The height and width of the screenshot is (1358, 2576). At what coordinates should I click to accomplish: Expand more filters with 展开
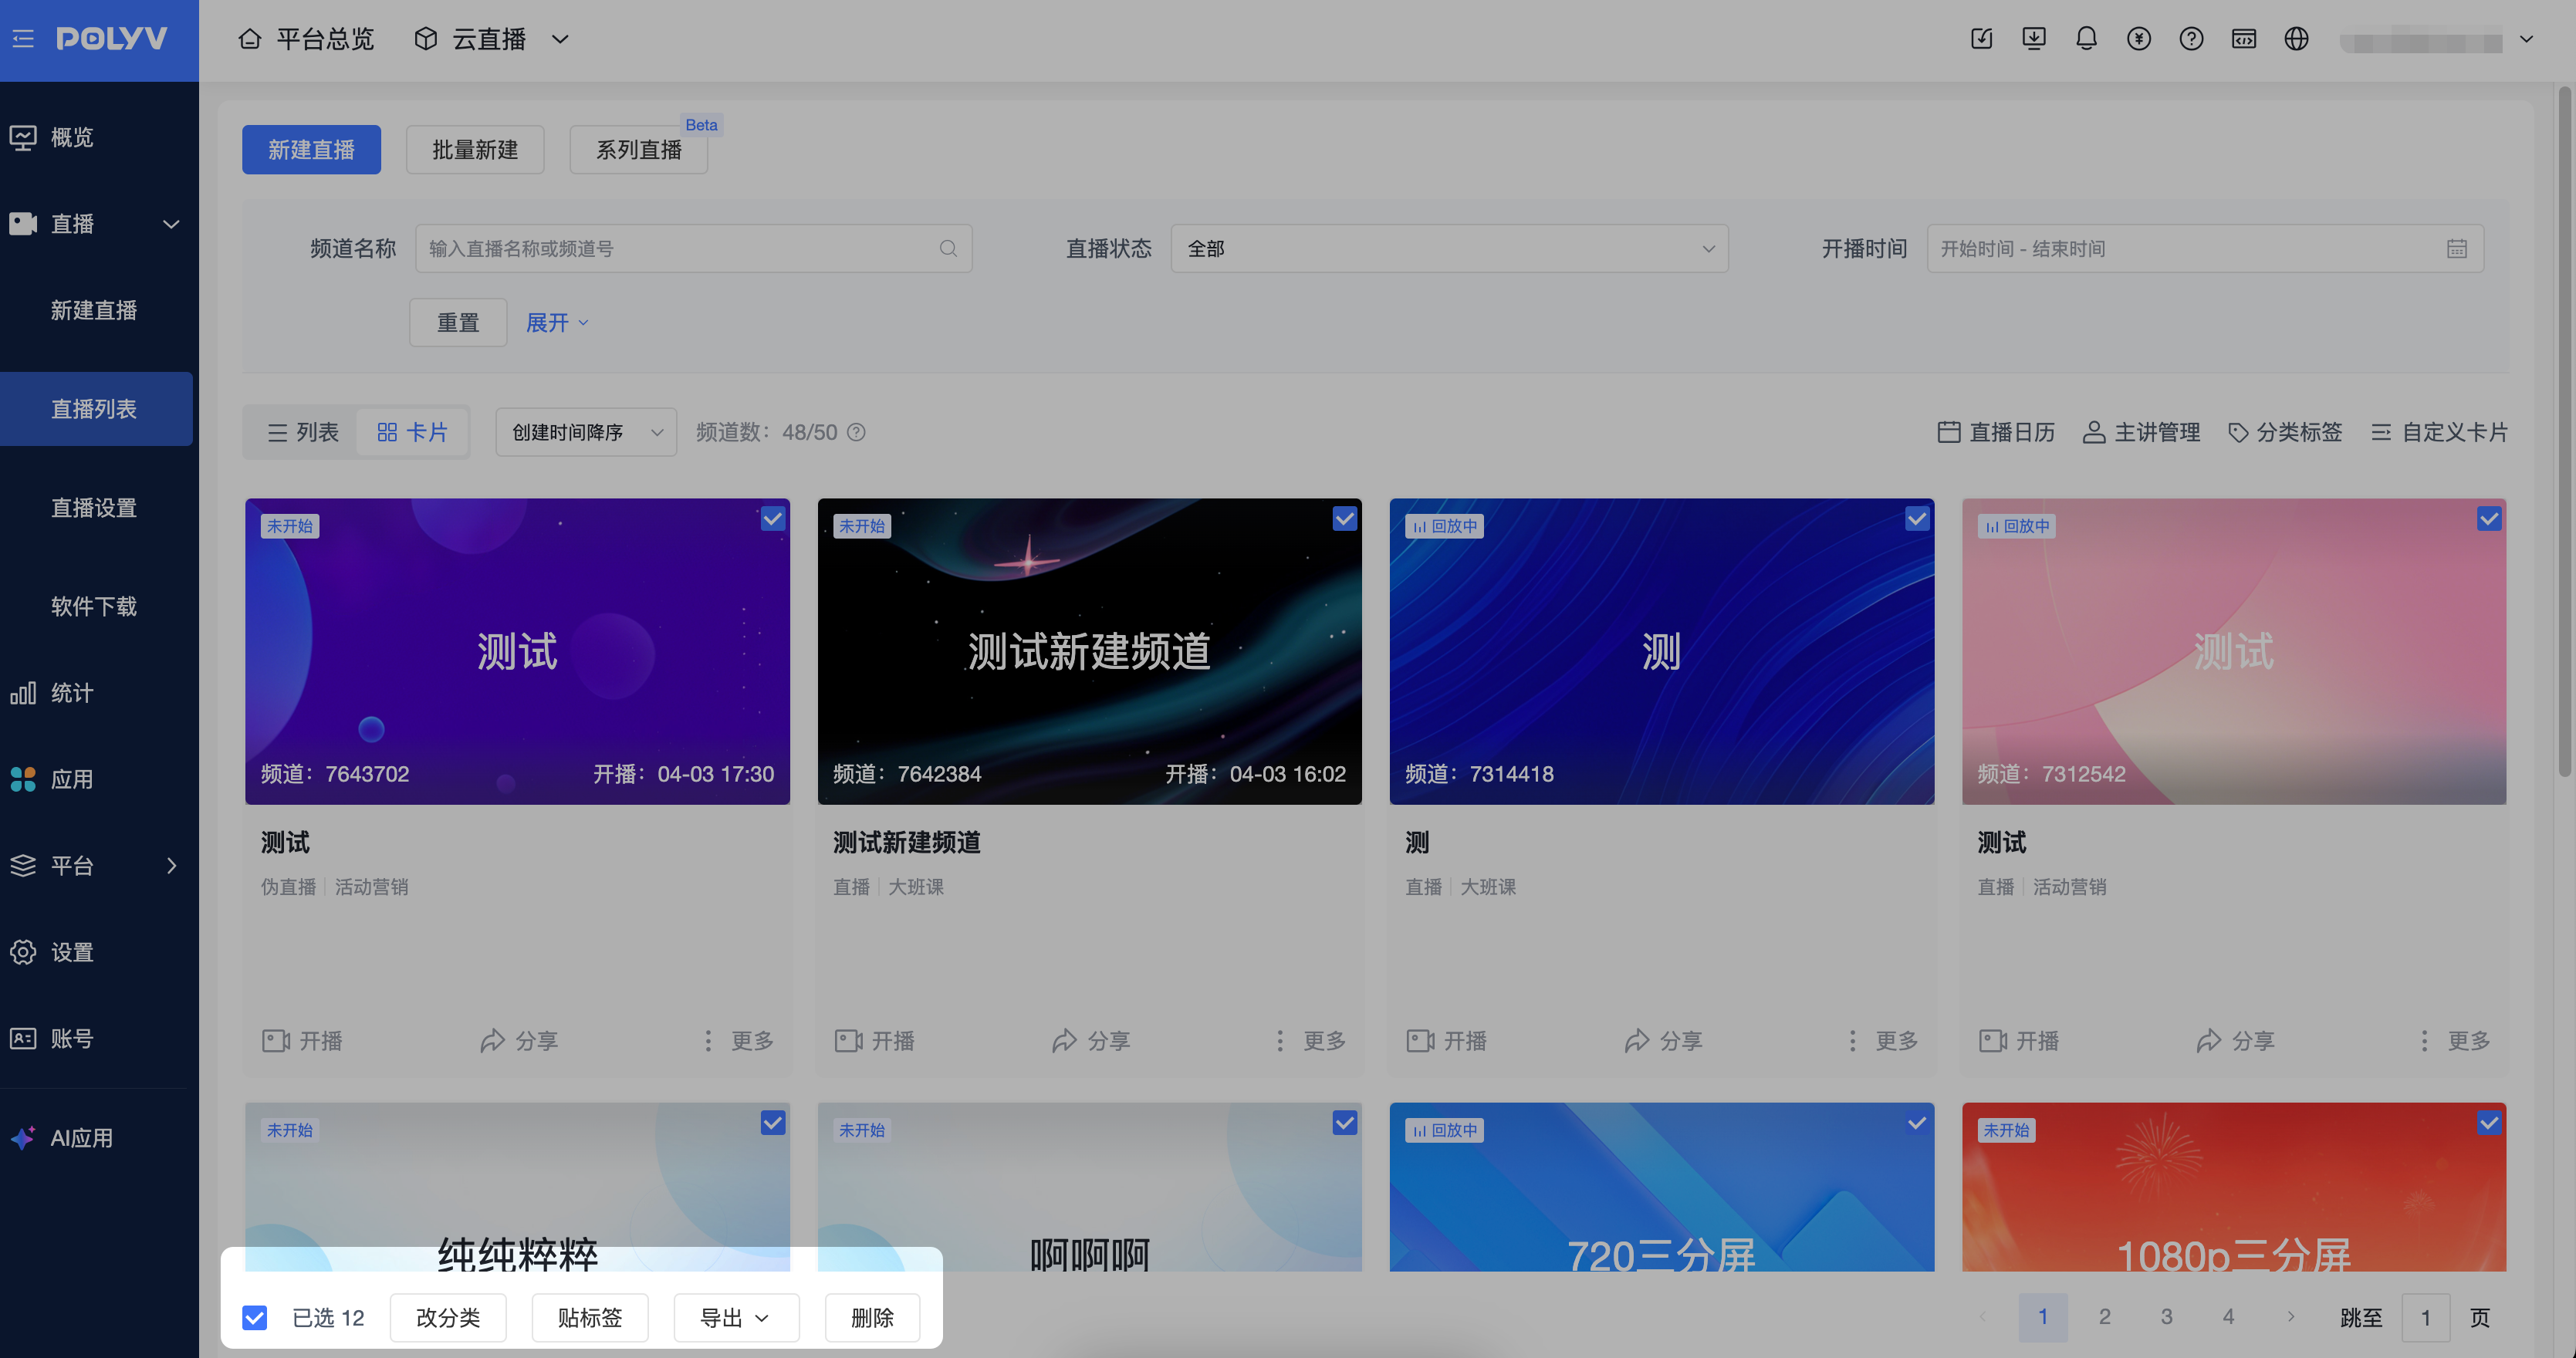pyautogui.click(x=557, y=322)
